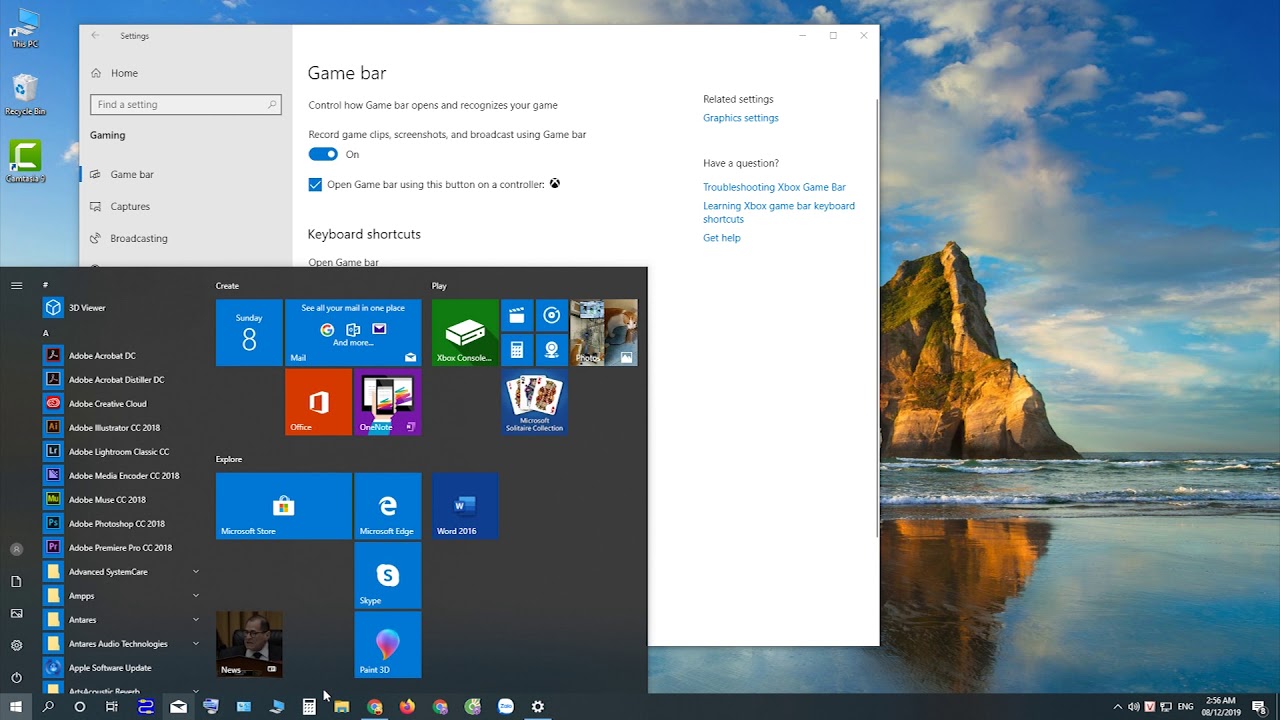Launch Adobe Lightroom Classic CC
This screenshot has height=720, width=1280.
pos(122,452)
